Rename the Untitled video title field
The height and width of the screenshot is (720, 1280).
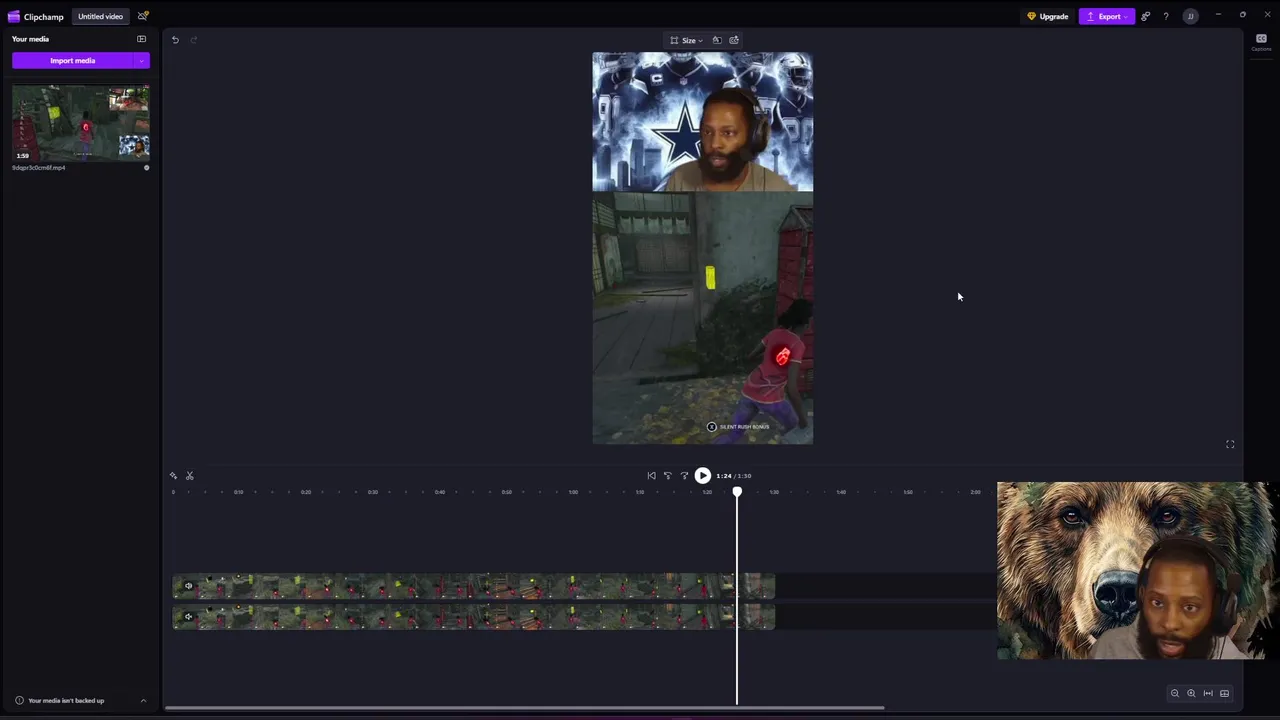point(100,16)
